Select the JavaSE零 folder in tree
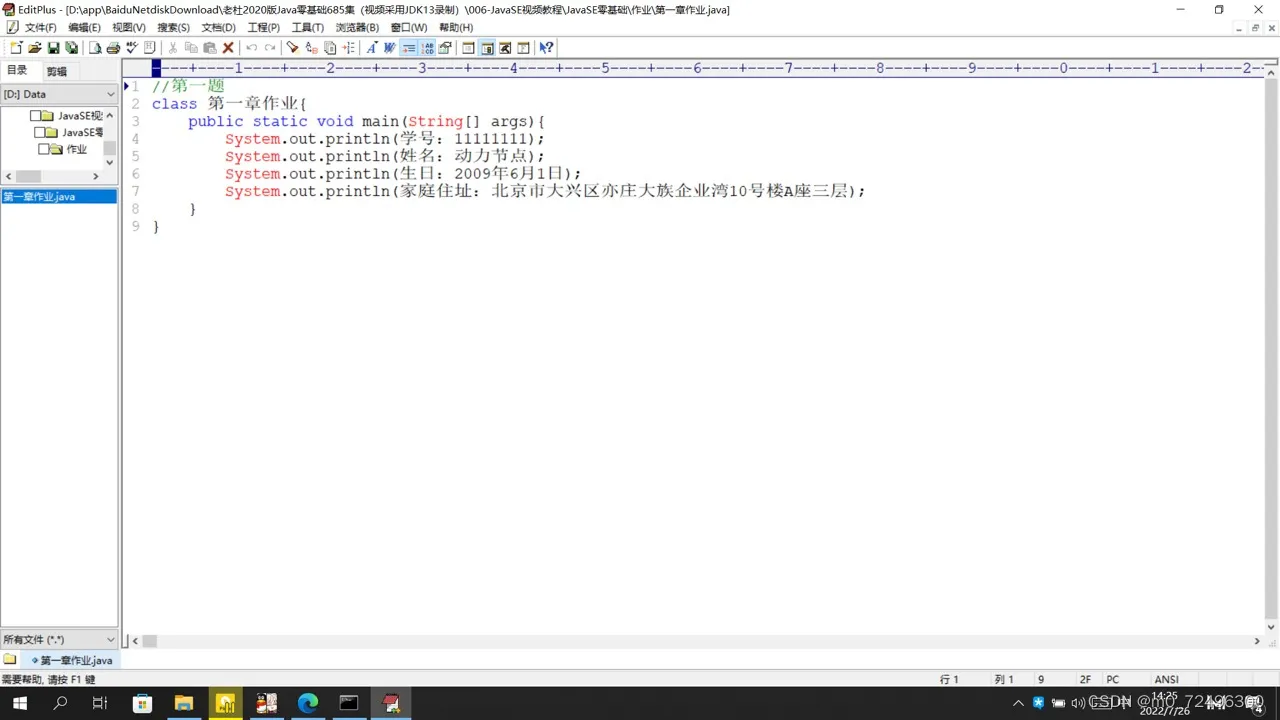 [x=83, y=132]
